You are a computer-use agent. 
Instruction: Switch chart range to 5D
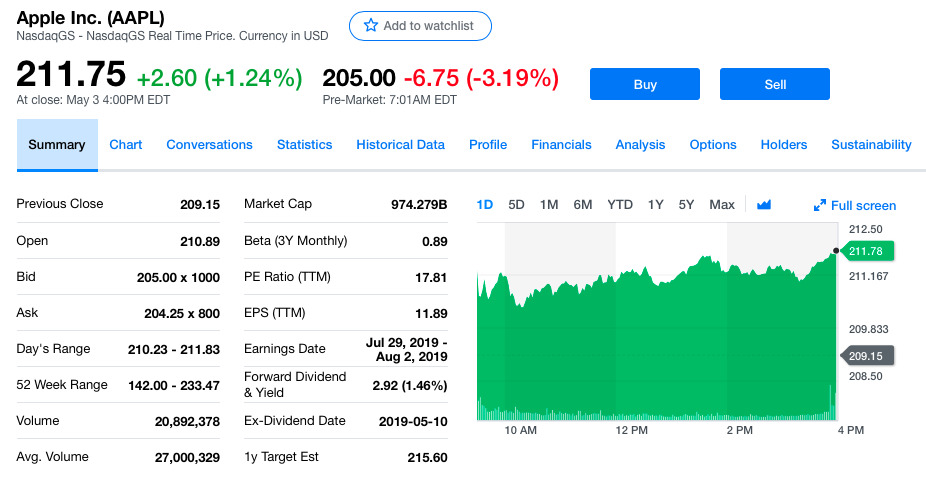coord(516,205)
